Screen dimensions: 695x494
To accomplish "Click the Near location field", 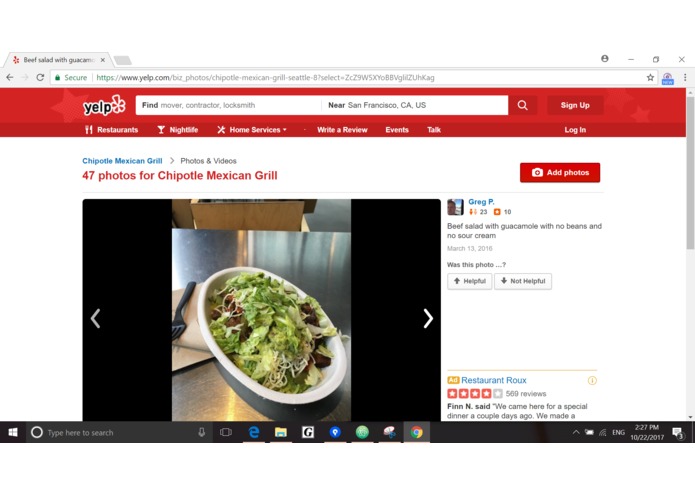I will coord(415,105).
